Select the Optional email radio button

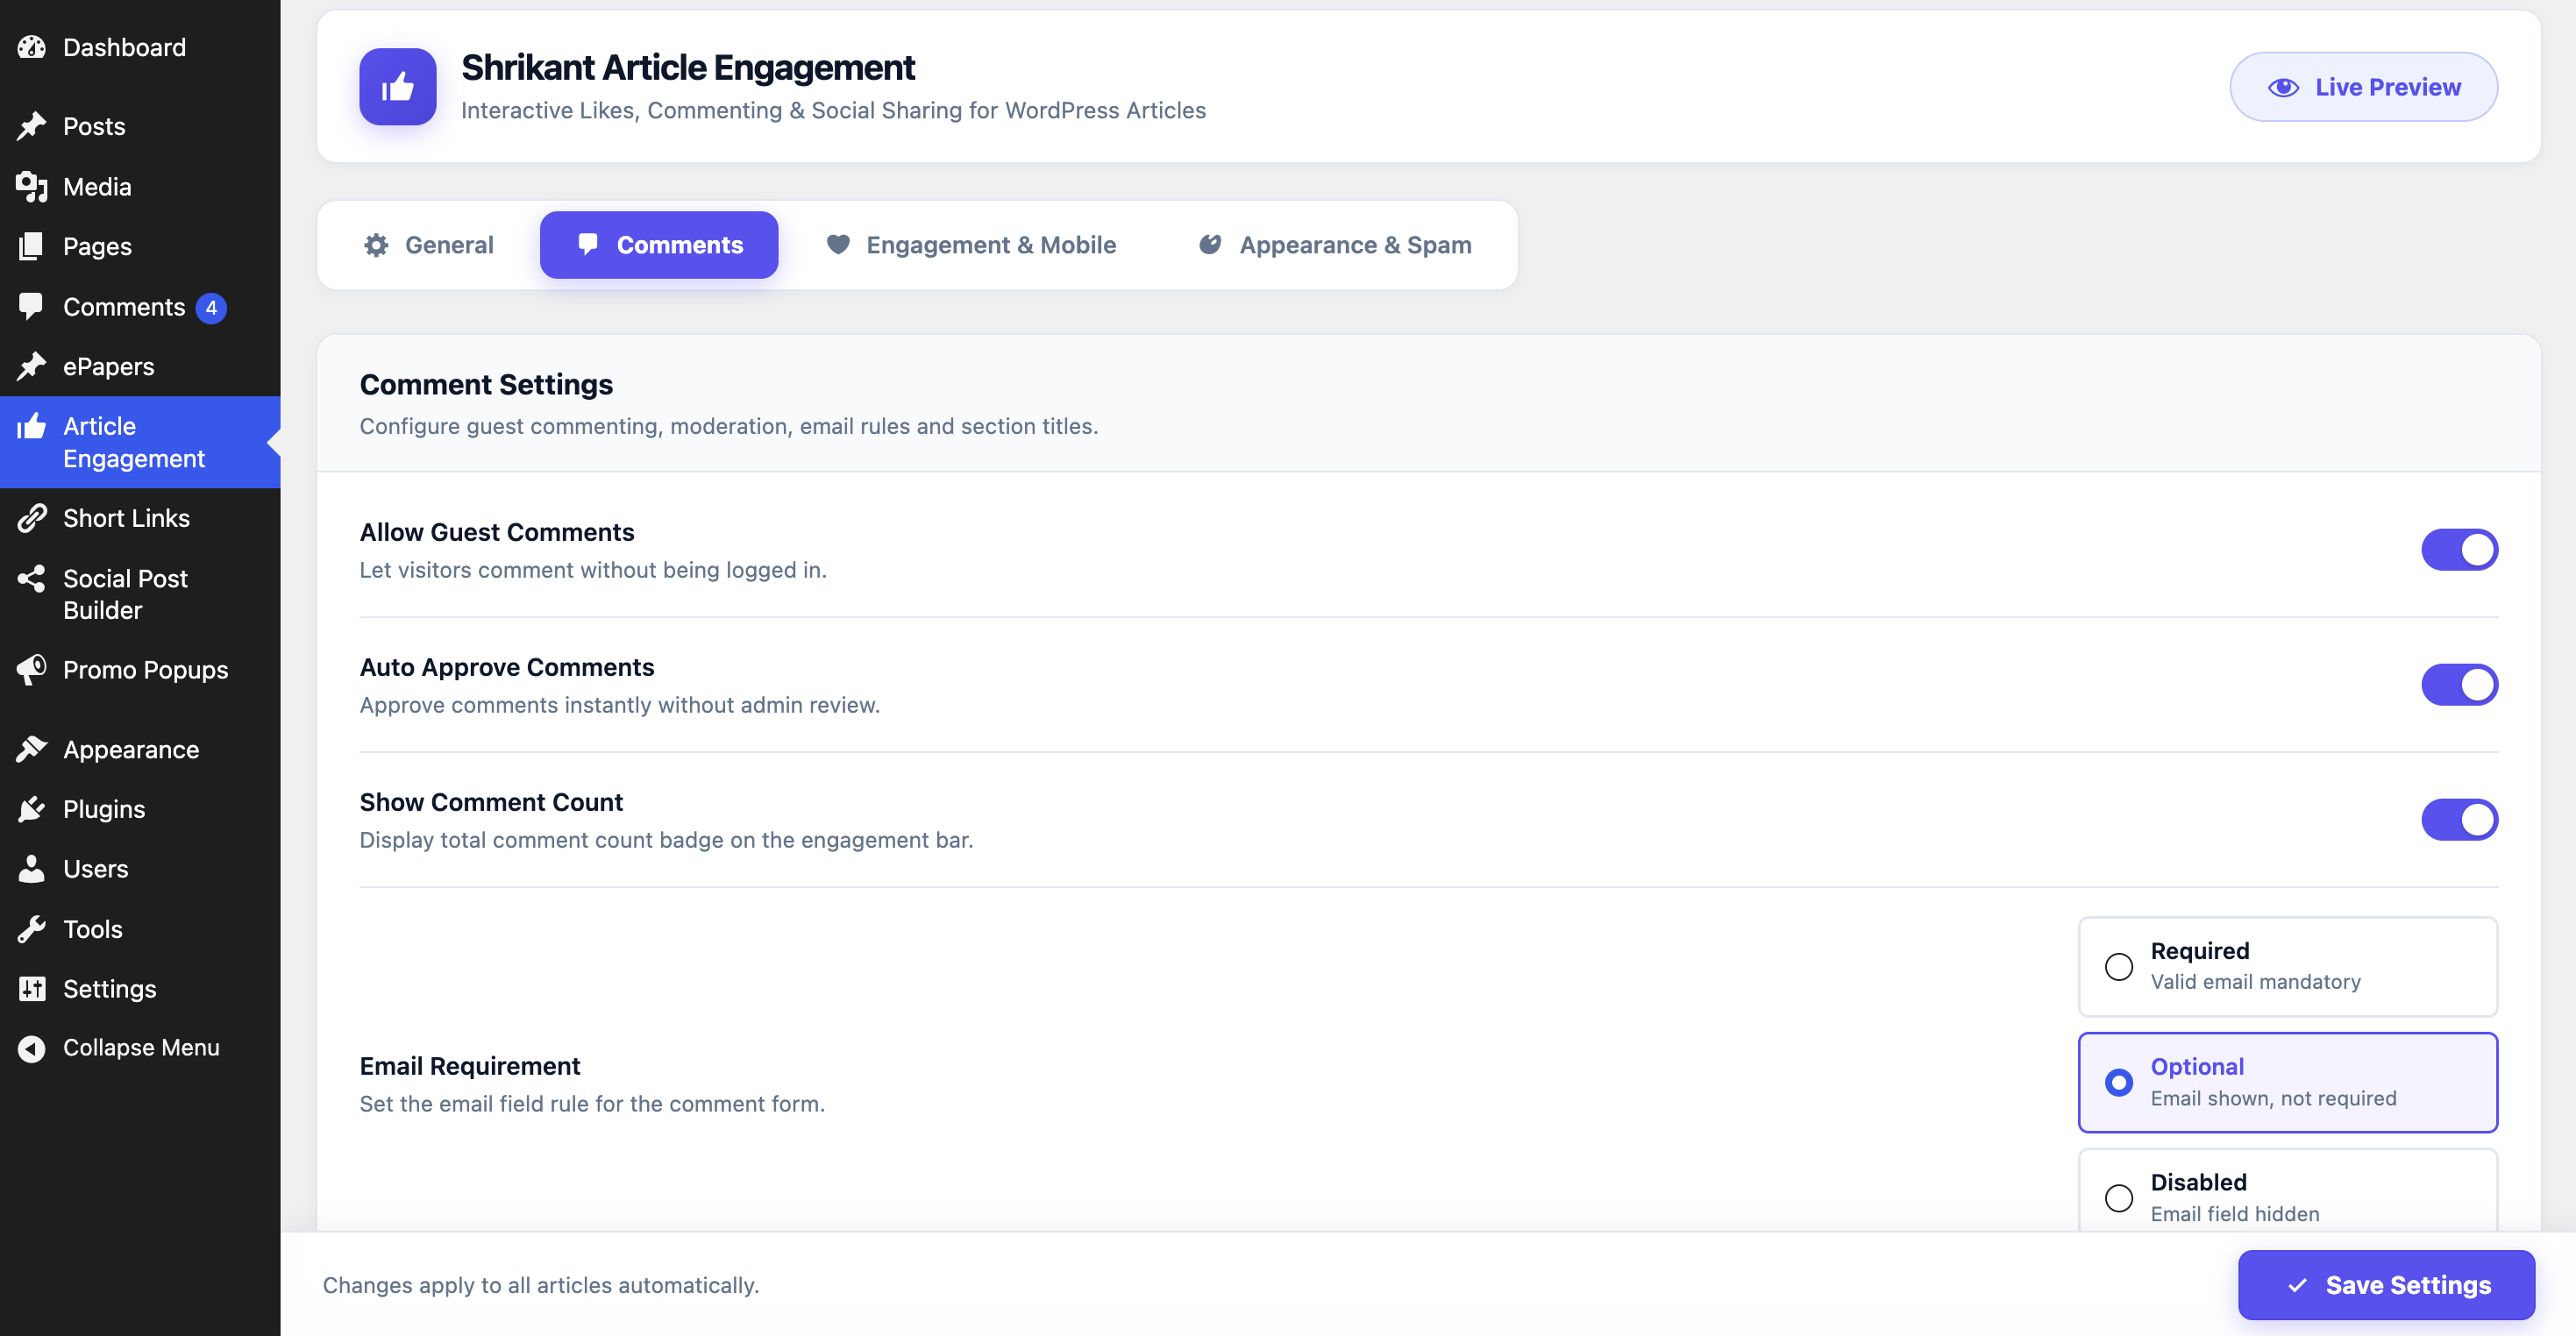2119,1083
